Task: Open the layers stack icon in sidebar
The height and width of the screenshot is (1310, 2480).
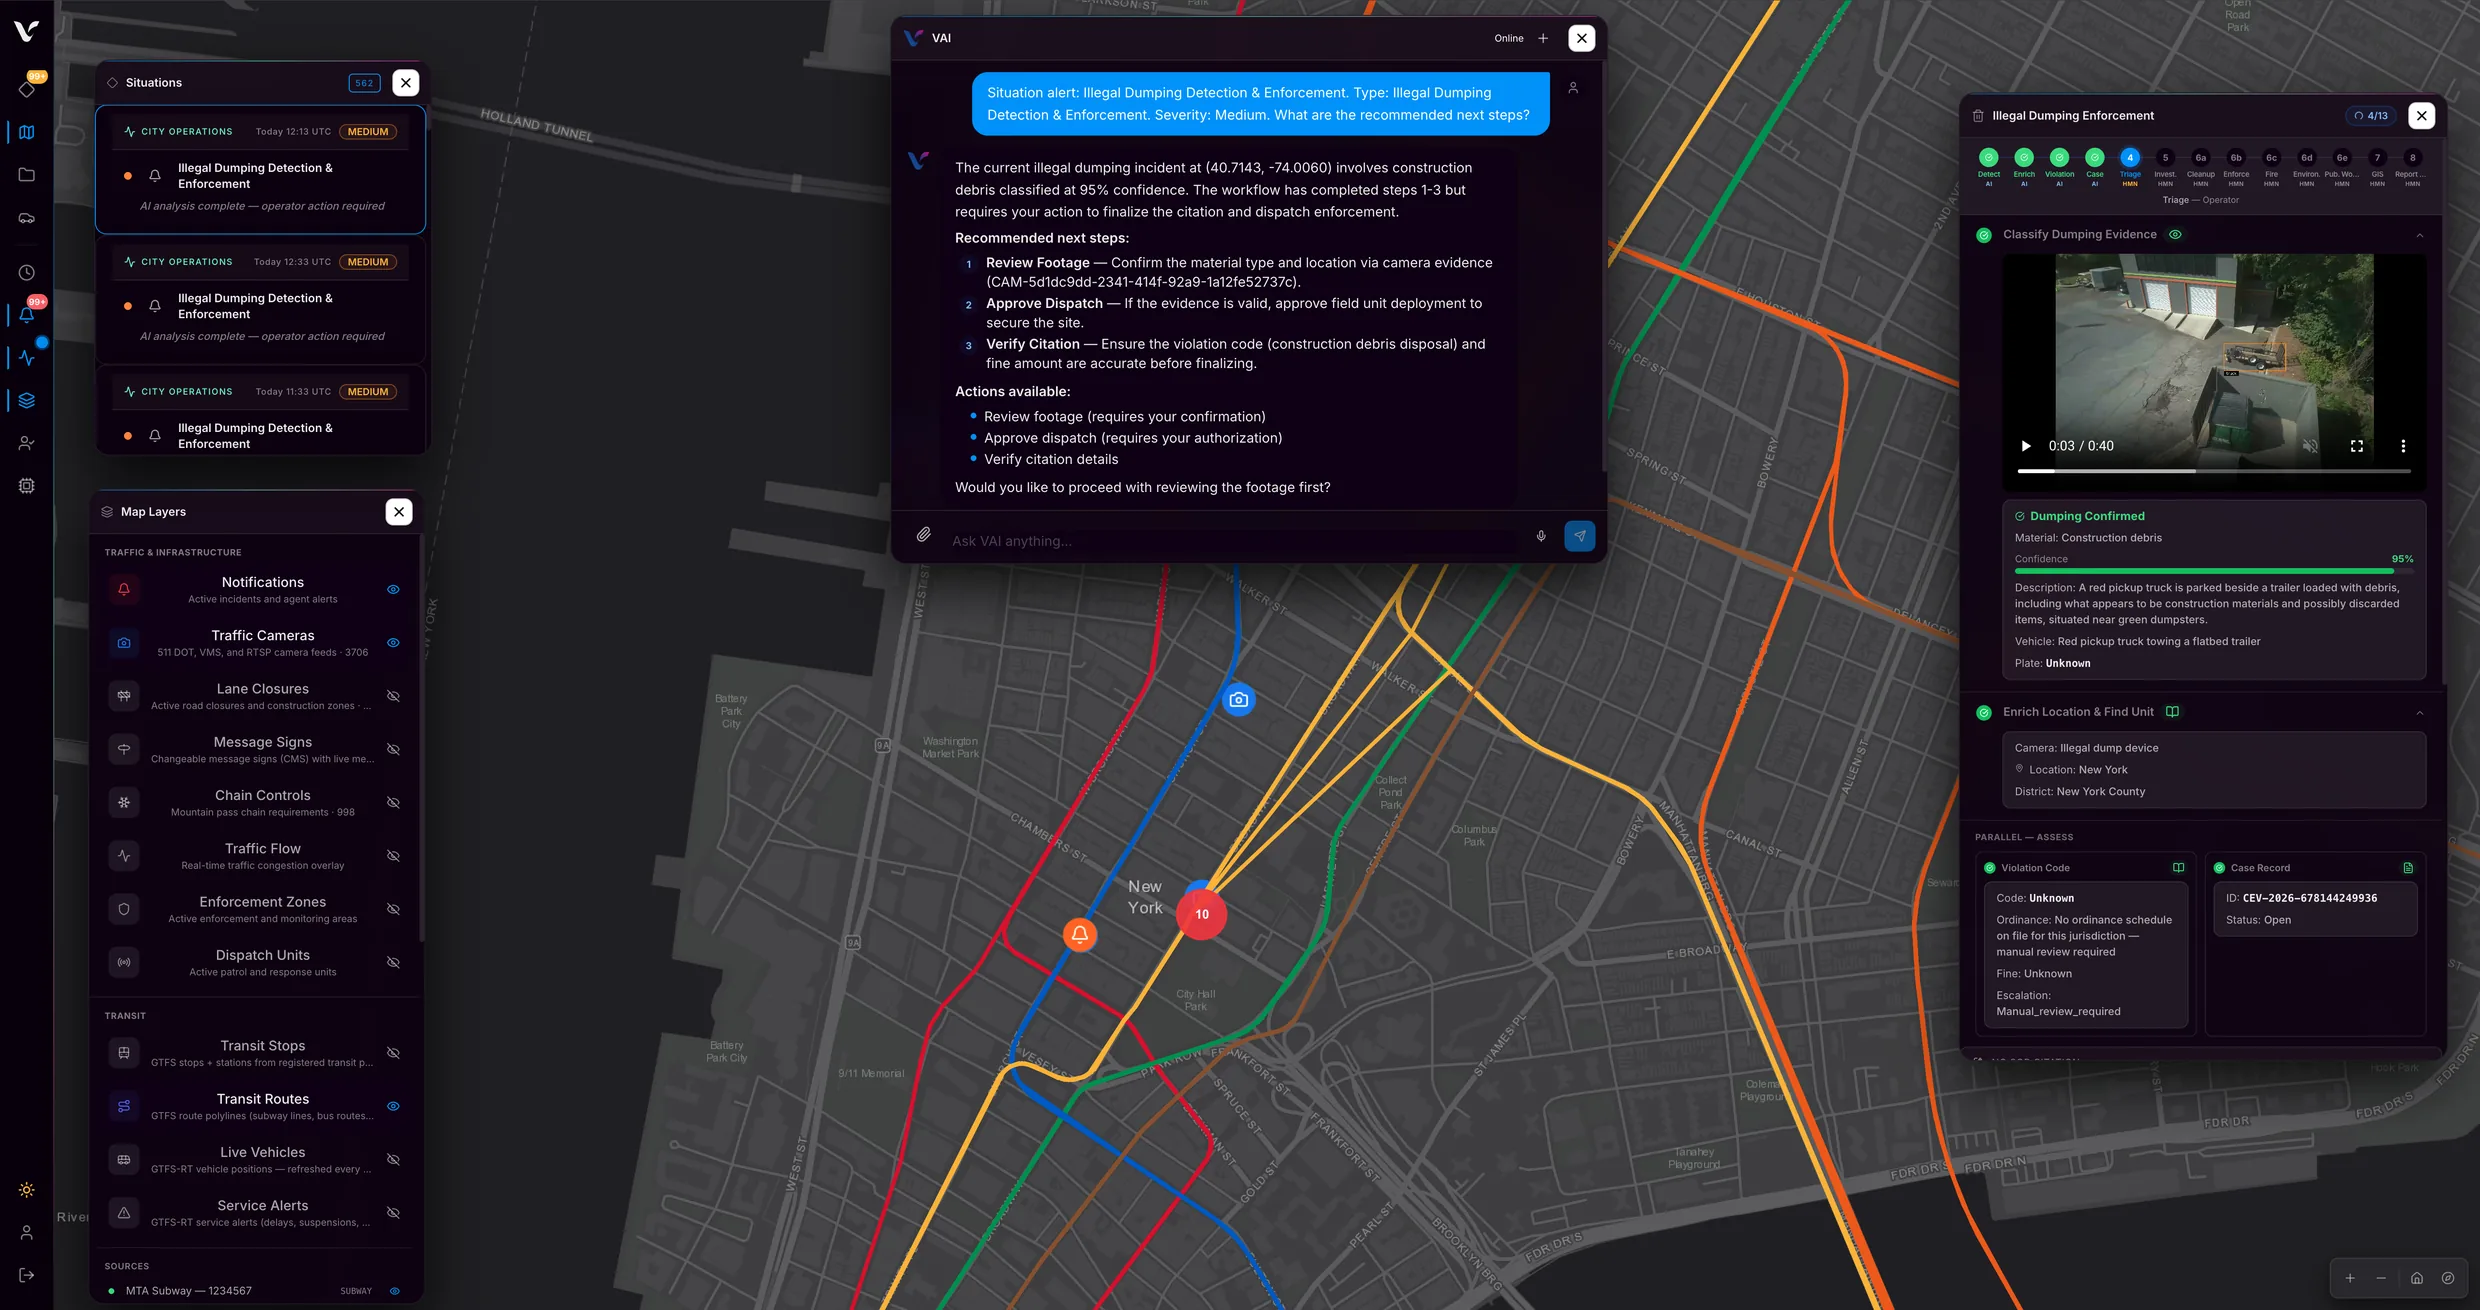Action: (27, 401)
